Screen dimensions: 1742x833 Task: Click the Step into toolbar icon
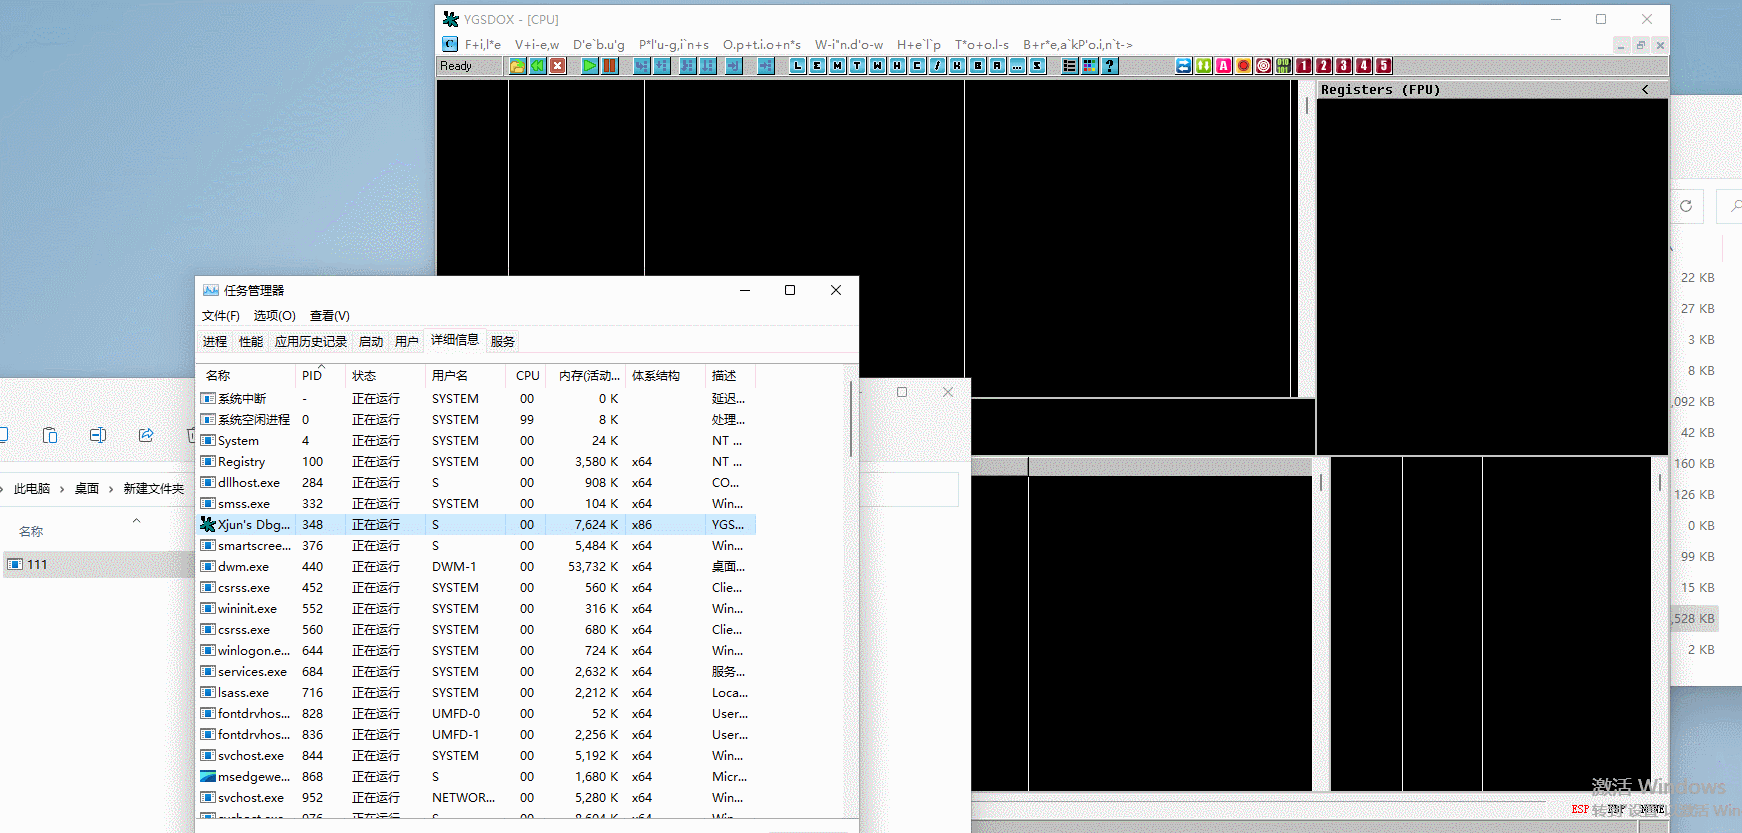pyautogui.click(x=642, y=66)
